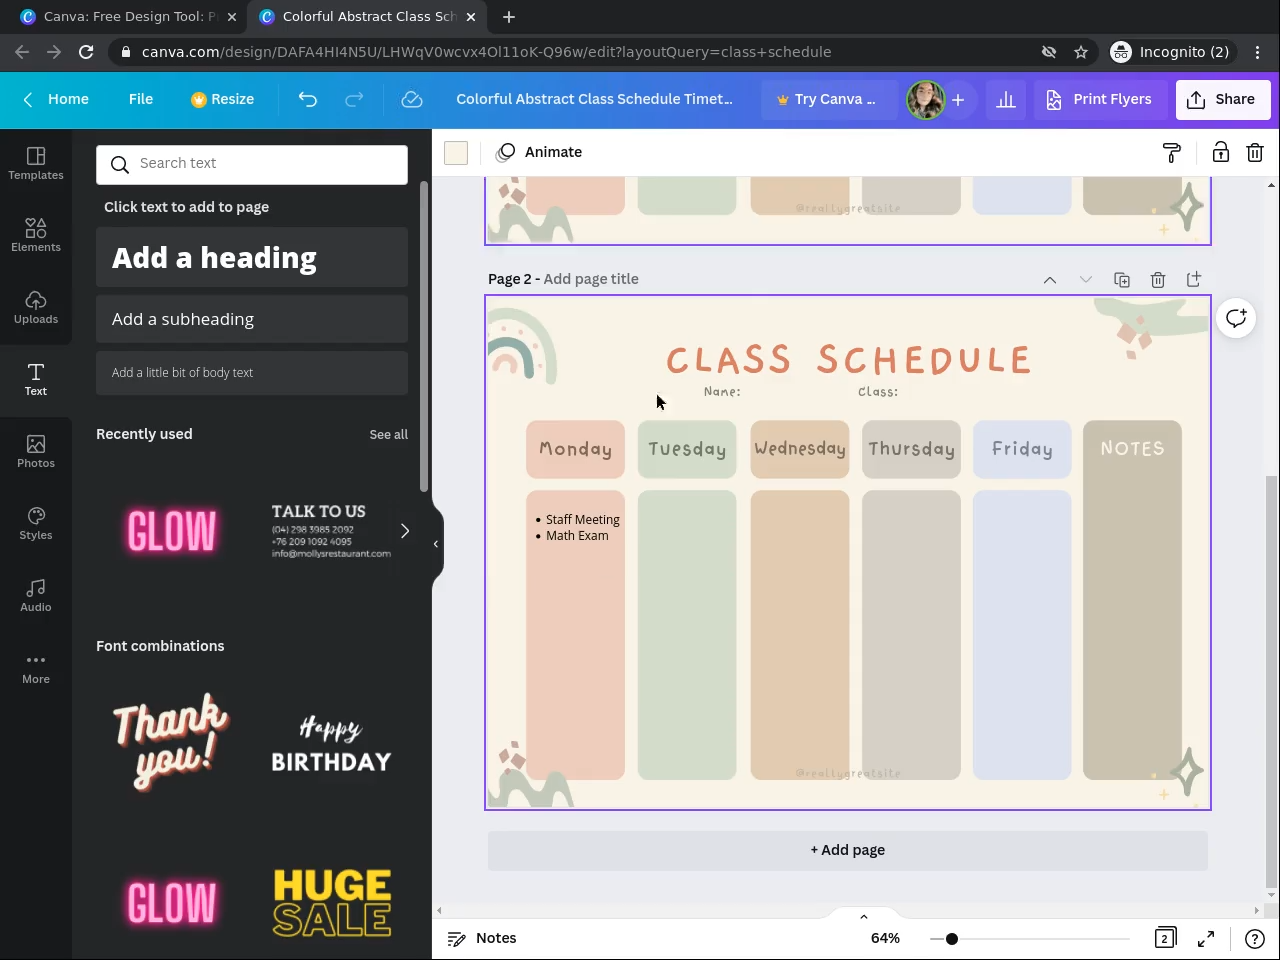Click Try Canva Pro button
1280x960 pixels.
coord(827,99)
